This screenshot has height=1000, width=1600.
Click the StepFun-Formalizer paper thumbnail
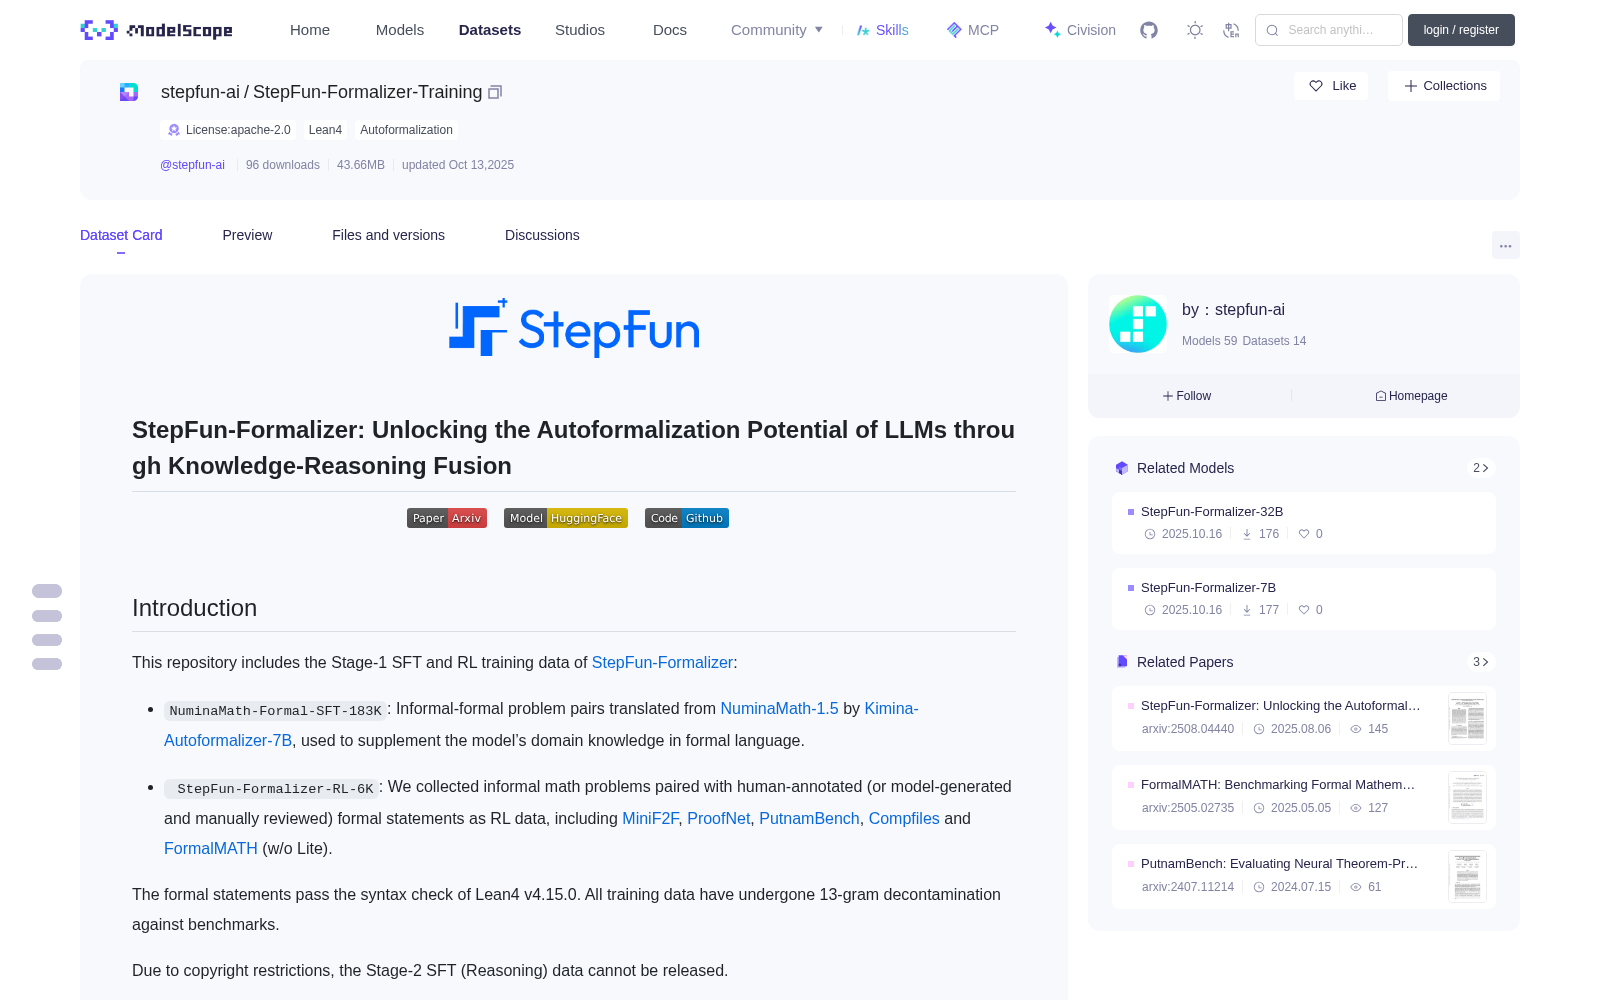point(1467,718)
